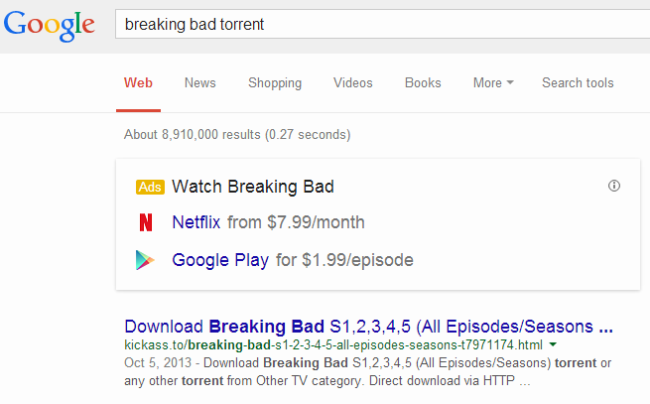This screenshot has width=650, height=404.
Task: Switch to the News tab
Action: pyautogui.click(x=200, y=83)
